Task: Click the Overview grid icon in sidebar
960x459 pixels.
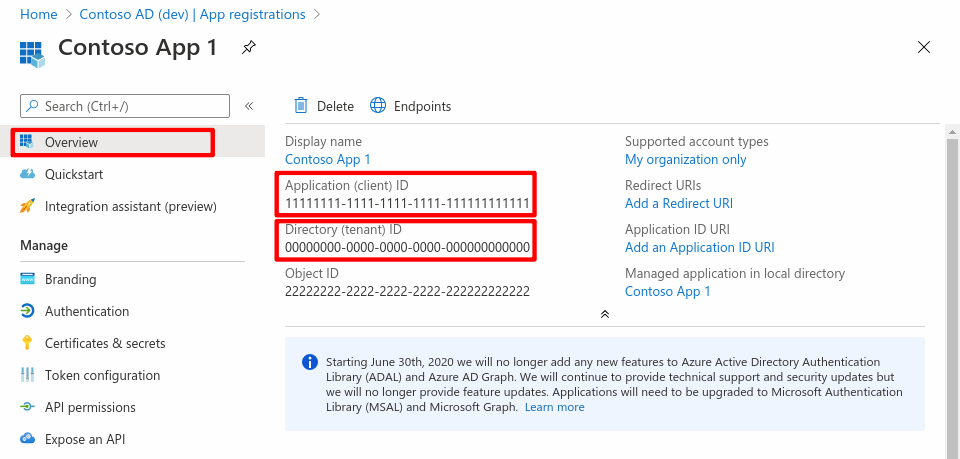Action: click(x=26, y=142)
